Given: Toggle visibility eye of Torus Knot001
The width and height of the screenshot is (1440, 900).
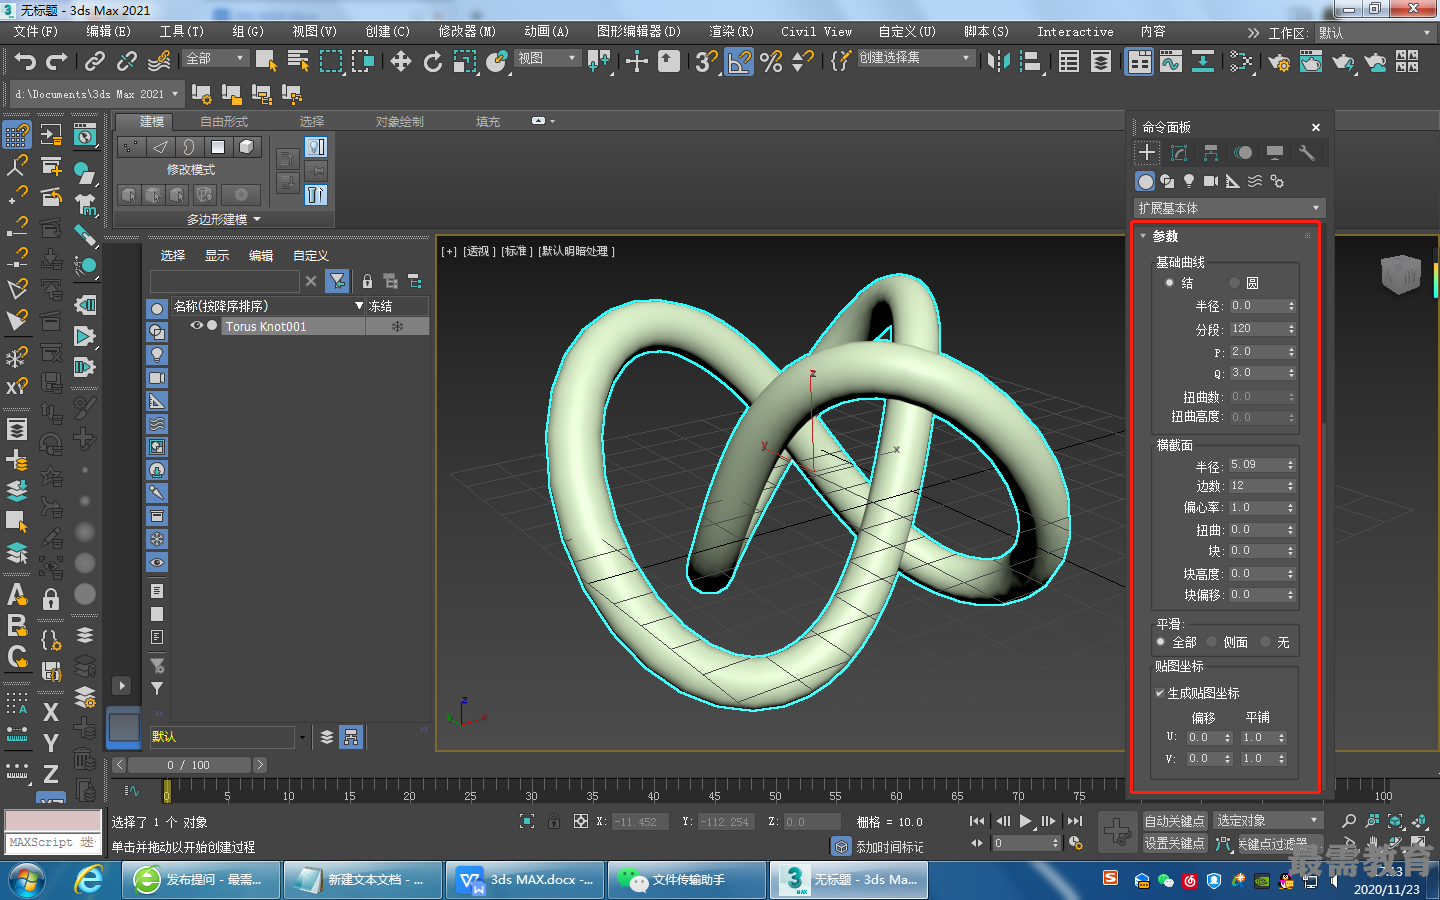Looking at the screenshot, I should 197,326.
